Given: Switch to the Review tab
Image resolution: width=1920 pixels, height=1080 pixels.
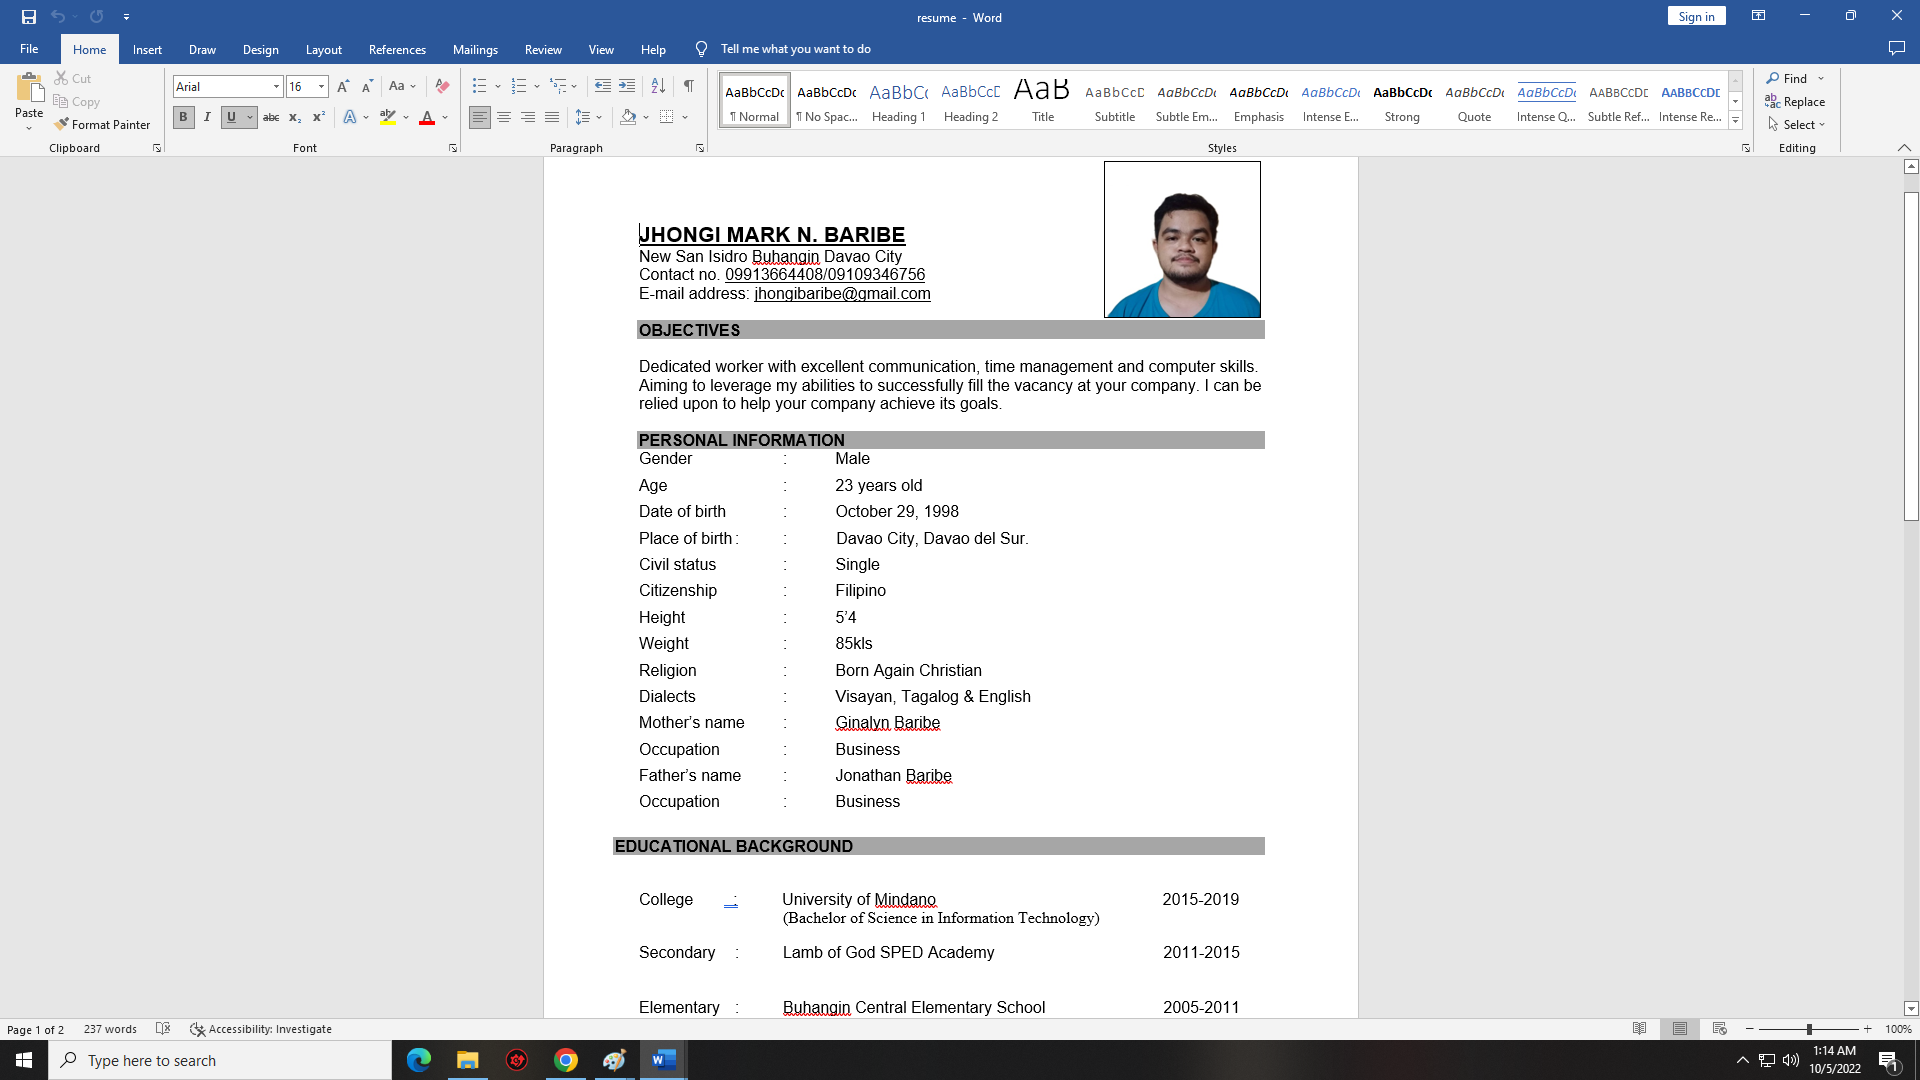Looking at the screenshot, I should [x=543, y=49].
